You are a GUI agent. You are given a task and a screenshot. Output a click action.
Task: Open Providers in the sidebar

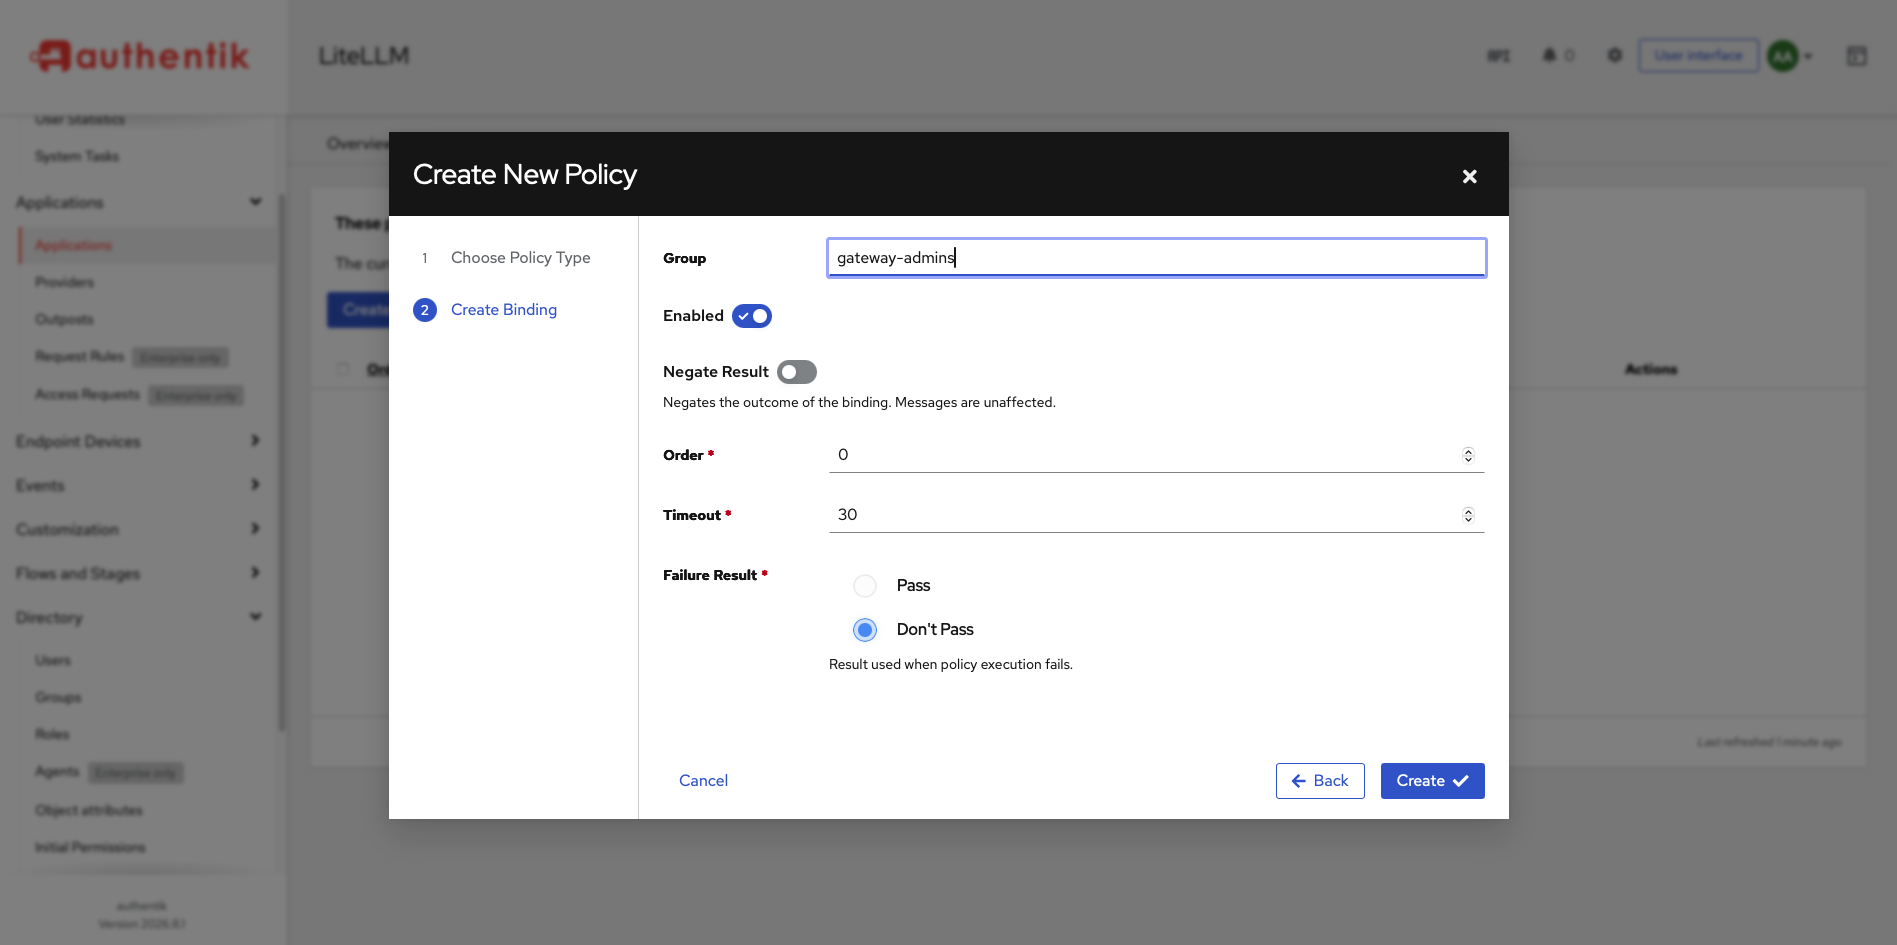[x=64, y=282]
